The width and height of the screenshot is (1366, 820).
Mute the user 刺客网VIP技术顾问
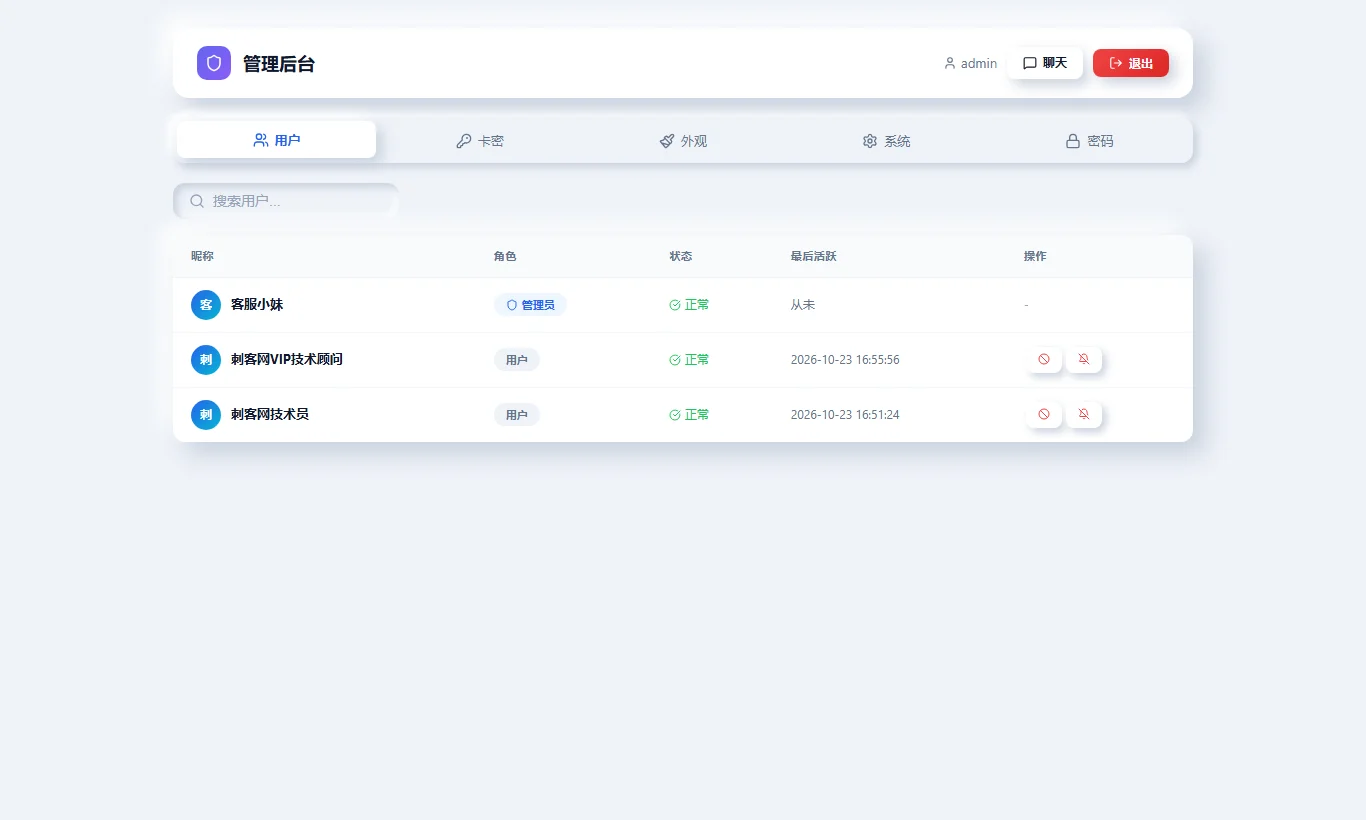[1084, 360]
